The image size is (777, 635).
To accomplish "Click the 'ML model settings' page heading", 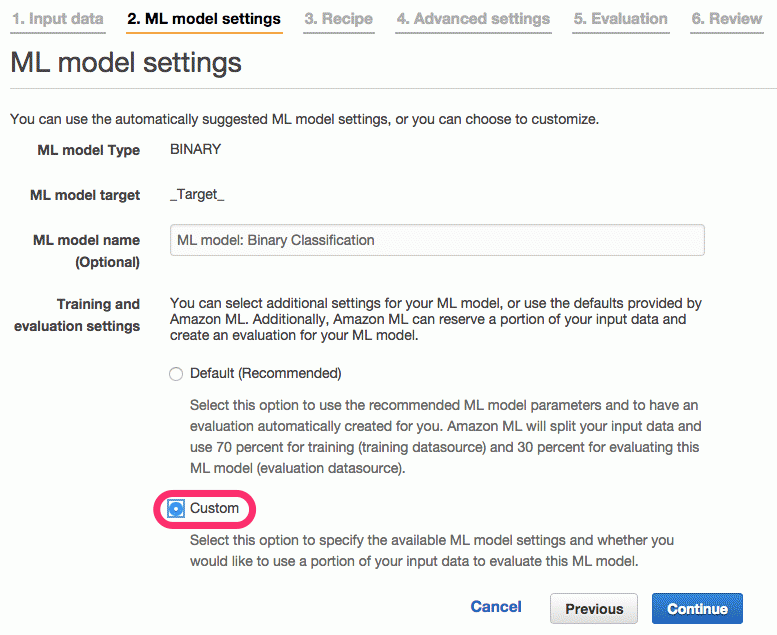I will coord(126,62).
